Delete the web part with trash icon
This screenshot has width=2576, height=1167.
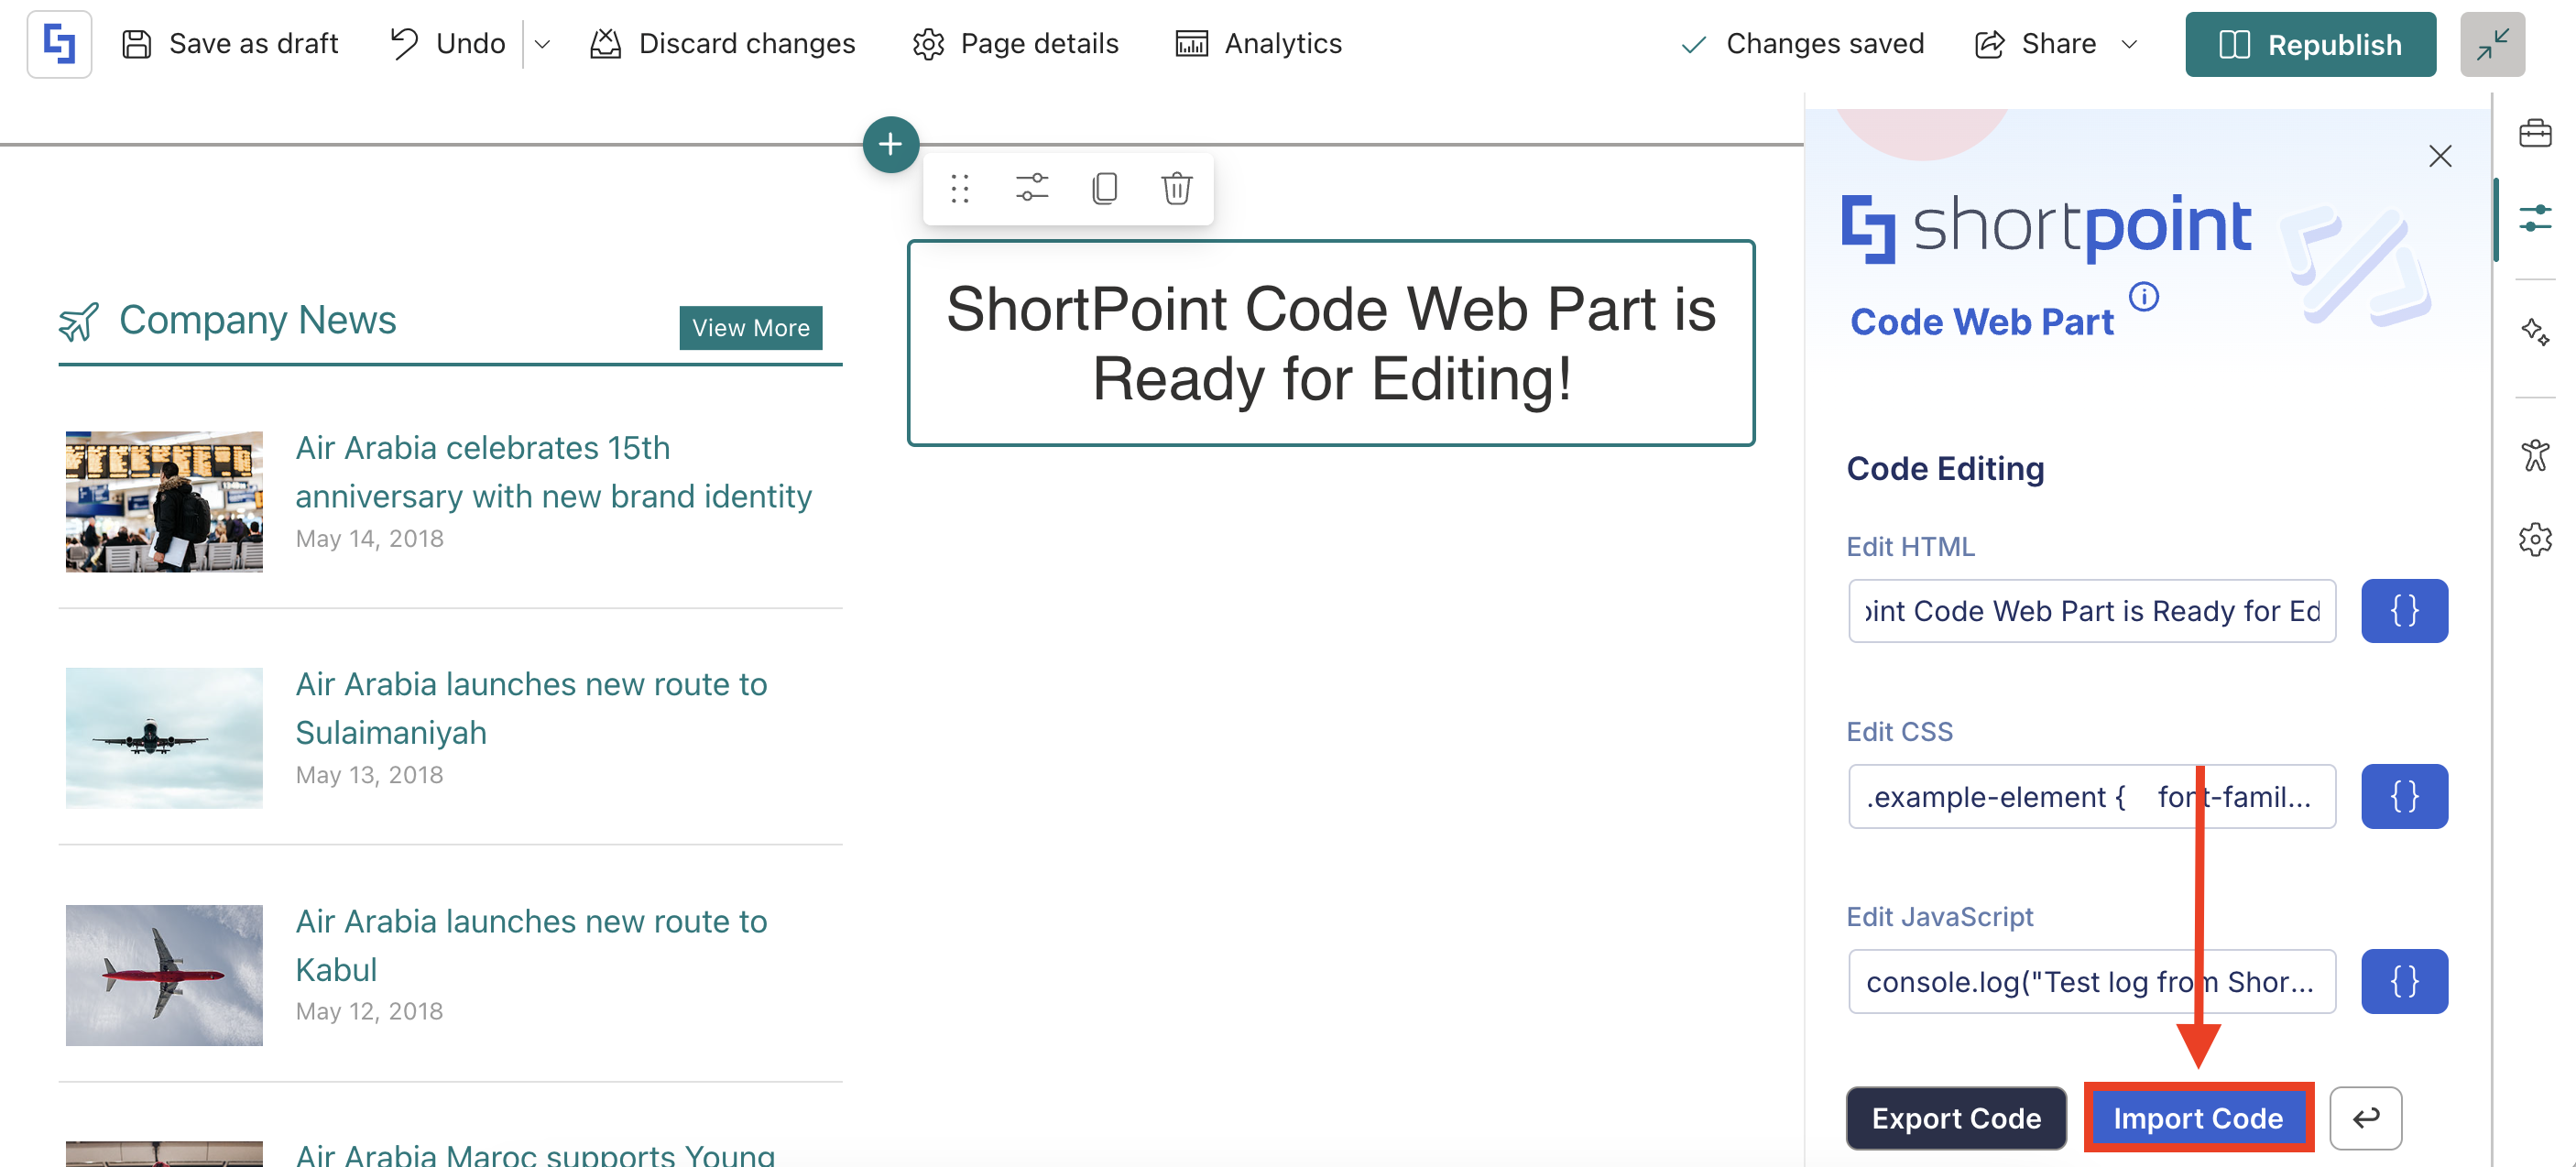[x=1176, y=188]
